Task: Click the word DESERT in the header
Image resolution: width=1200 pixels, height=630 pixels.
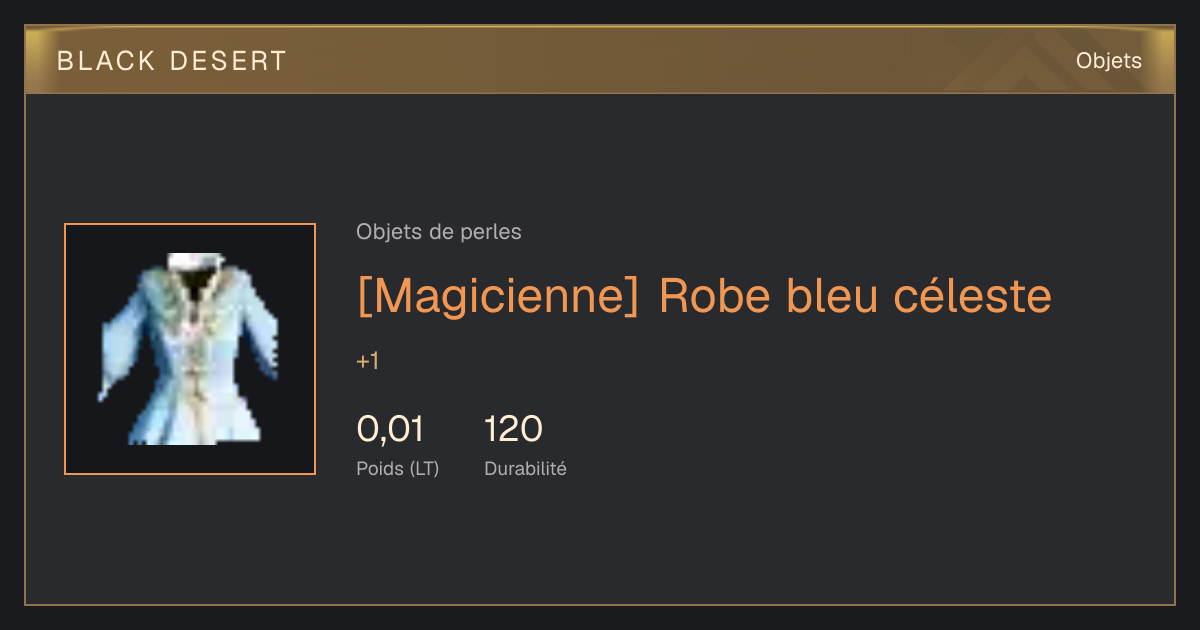Action: [228, 61]
